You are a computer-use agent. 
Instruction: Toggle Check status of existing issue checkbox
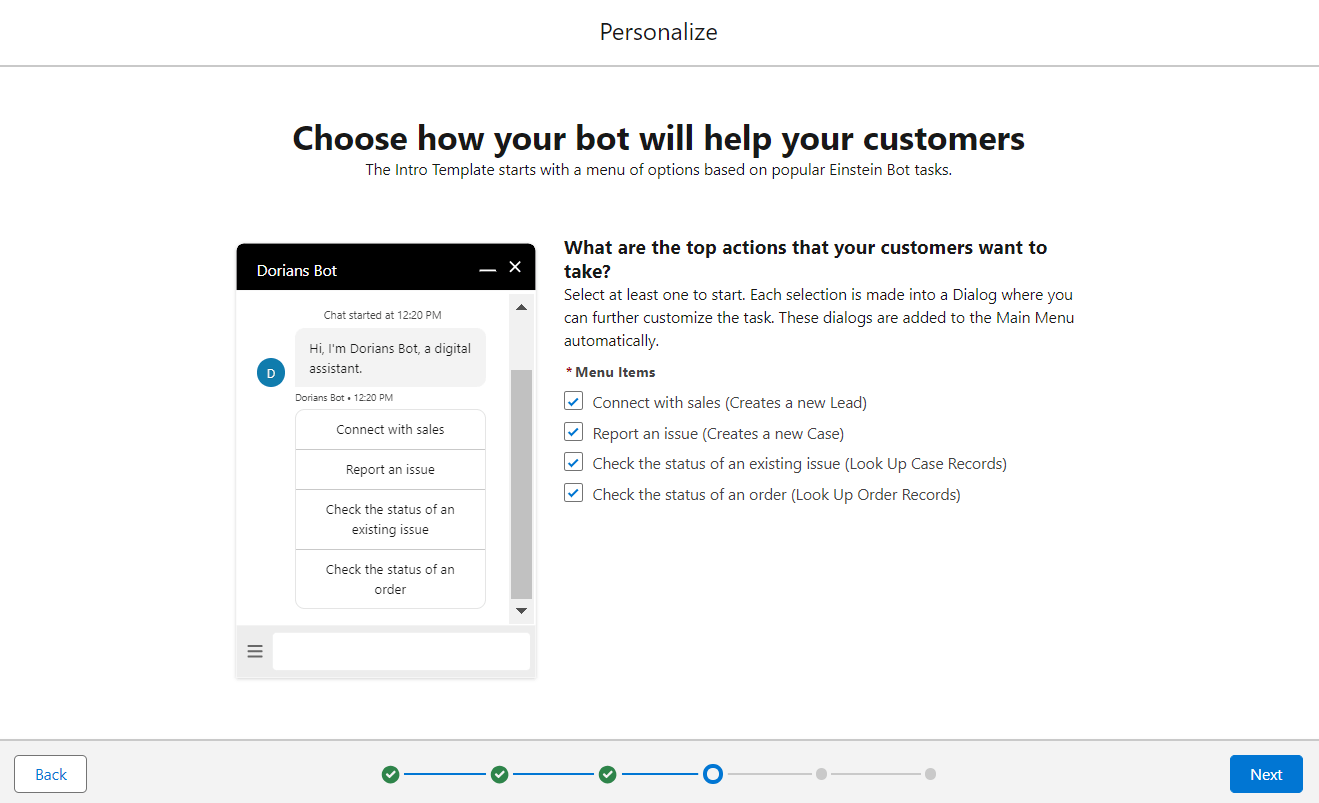(x=573, y=462)
